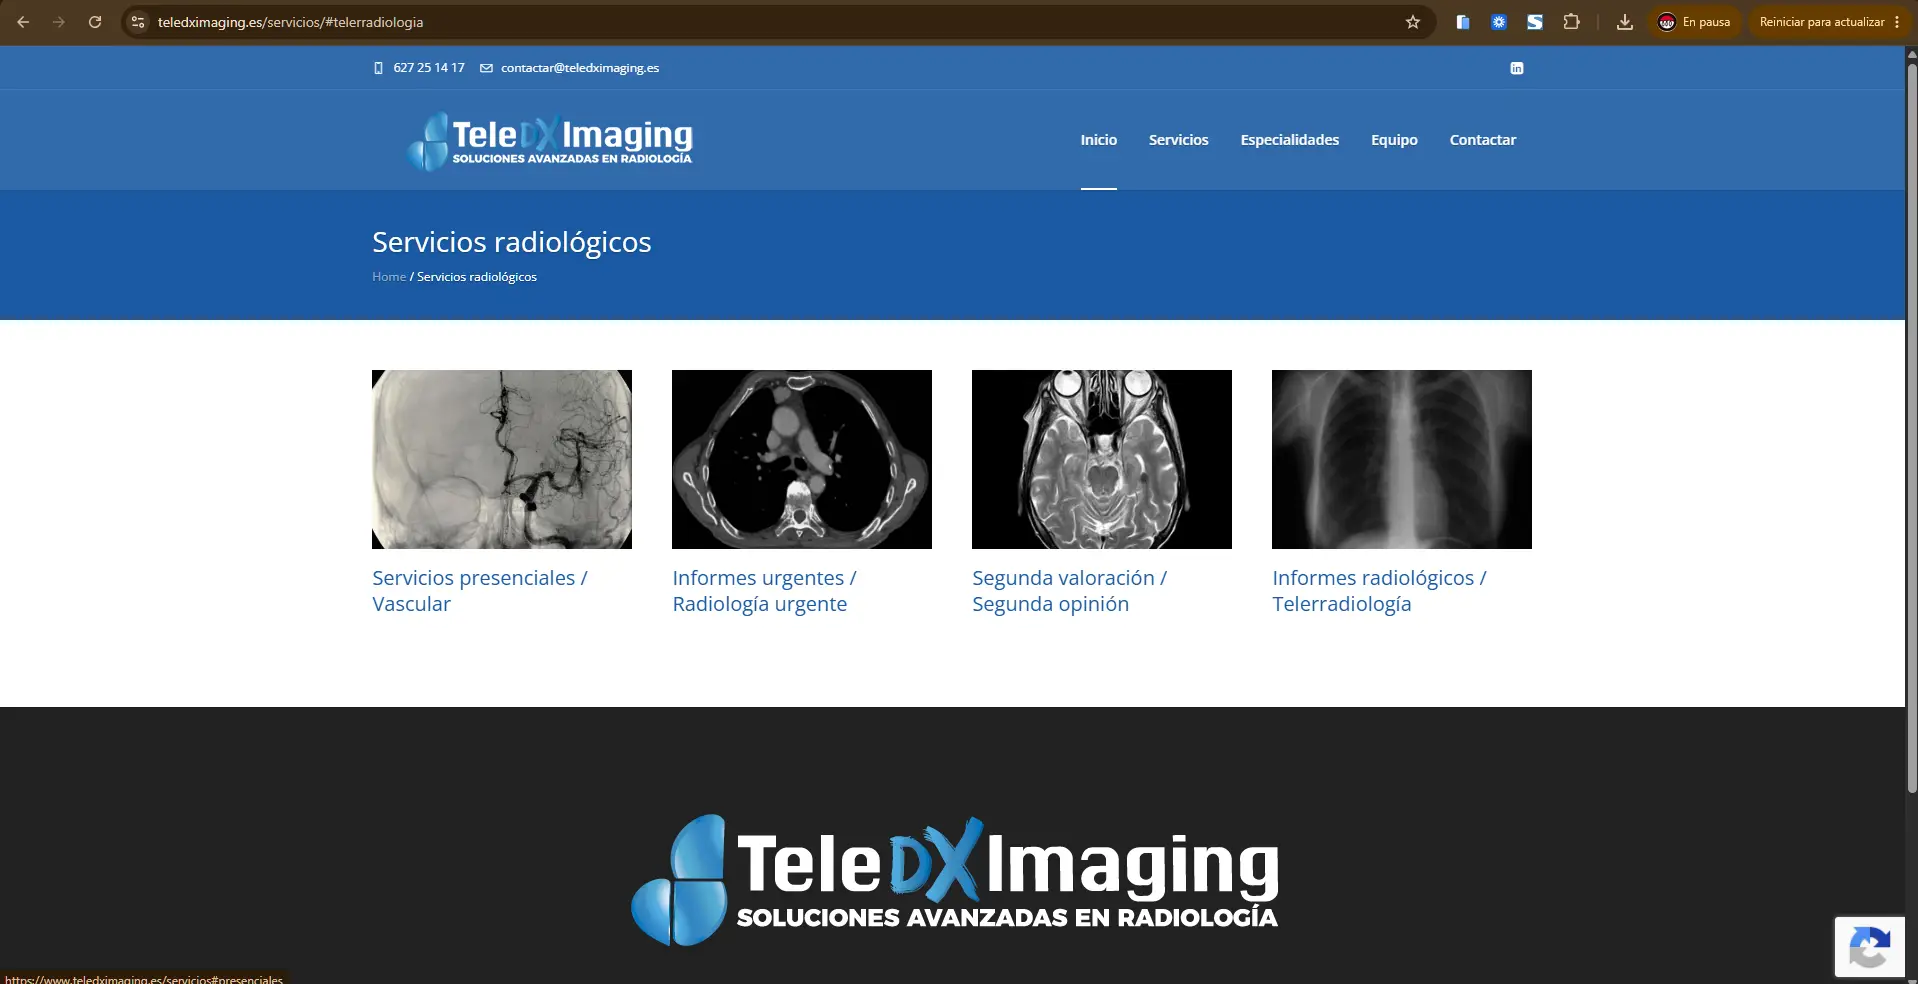The height and width of the screenshot is (984, 1918).
Task: Click the blue gear extension icon
Action: (x=1499, y=22)
